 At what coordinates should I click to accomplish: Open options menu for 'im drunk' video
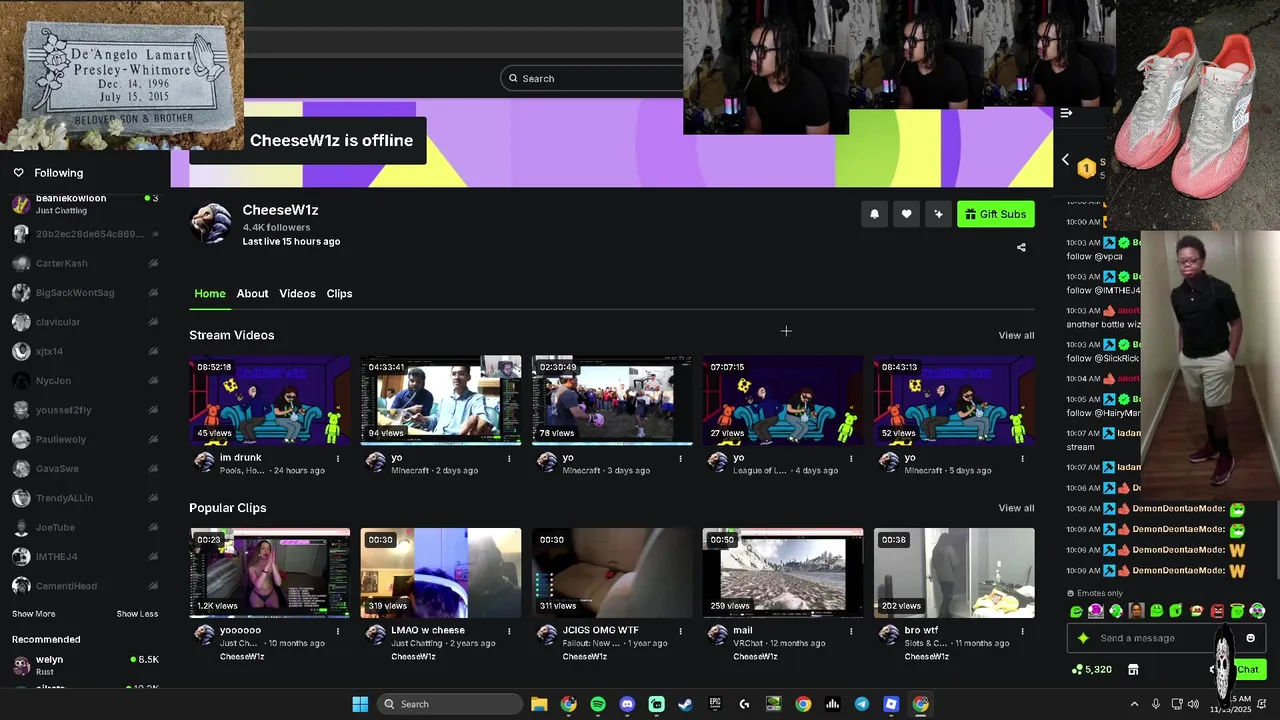click(338, 459)
